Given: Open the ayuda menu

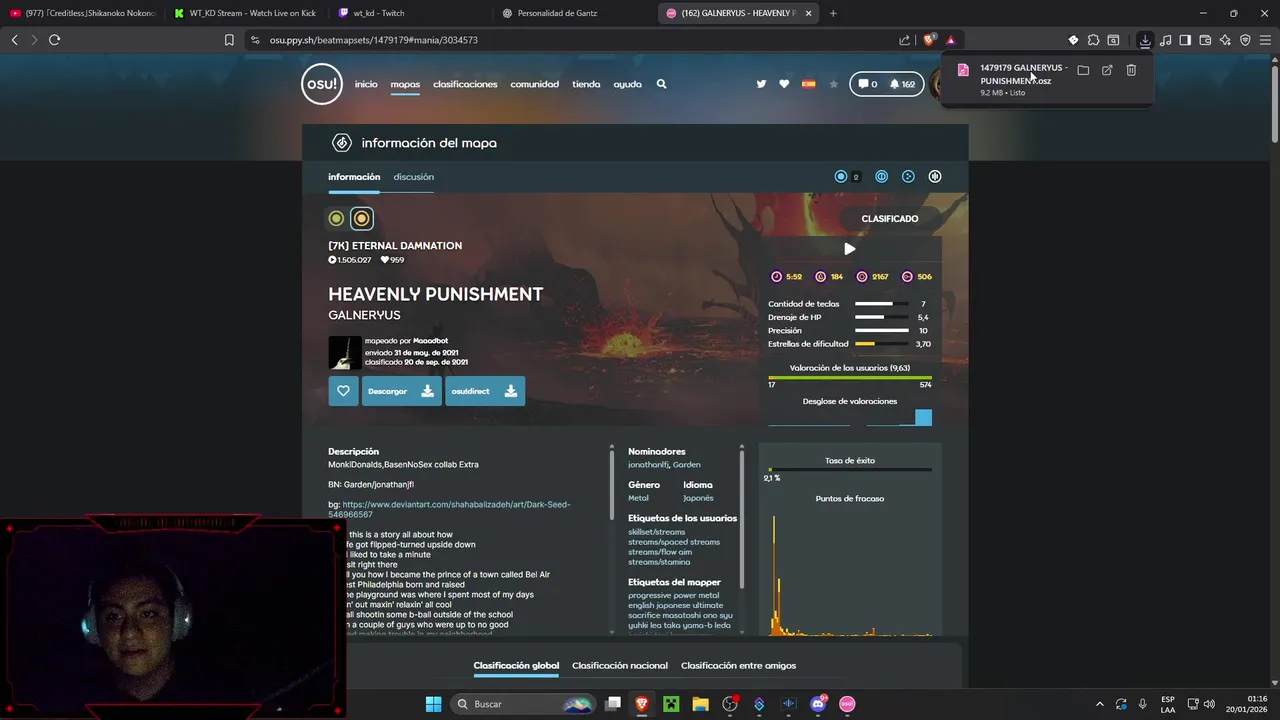Looking at the screenshot, I should pos(627,84).
